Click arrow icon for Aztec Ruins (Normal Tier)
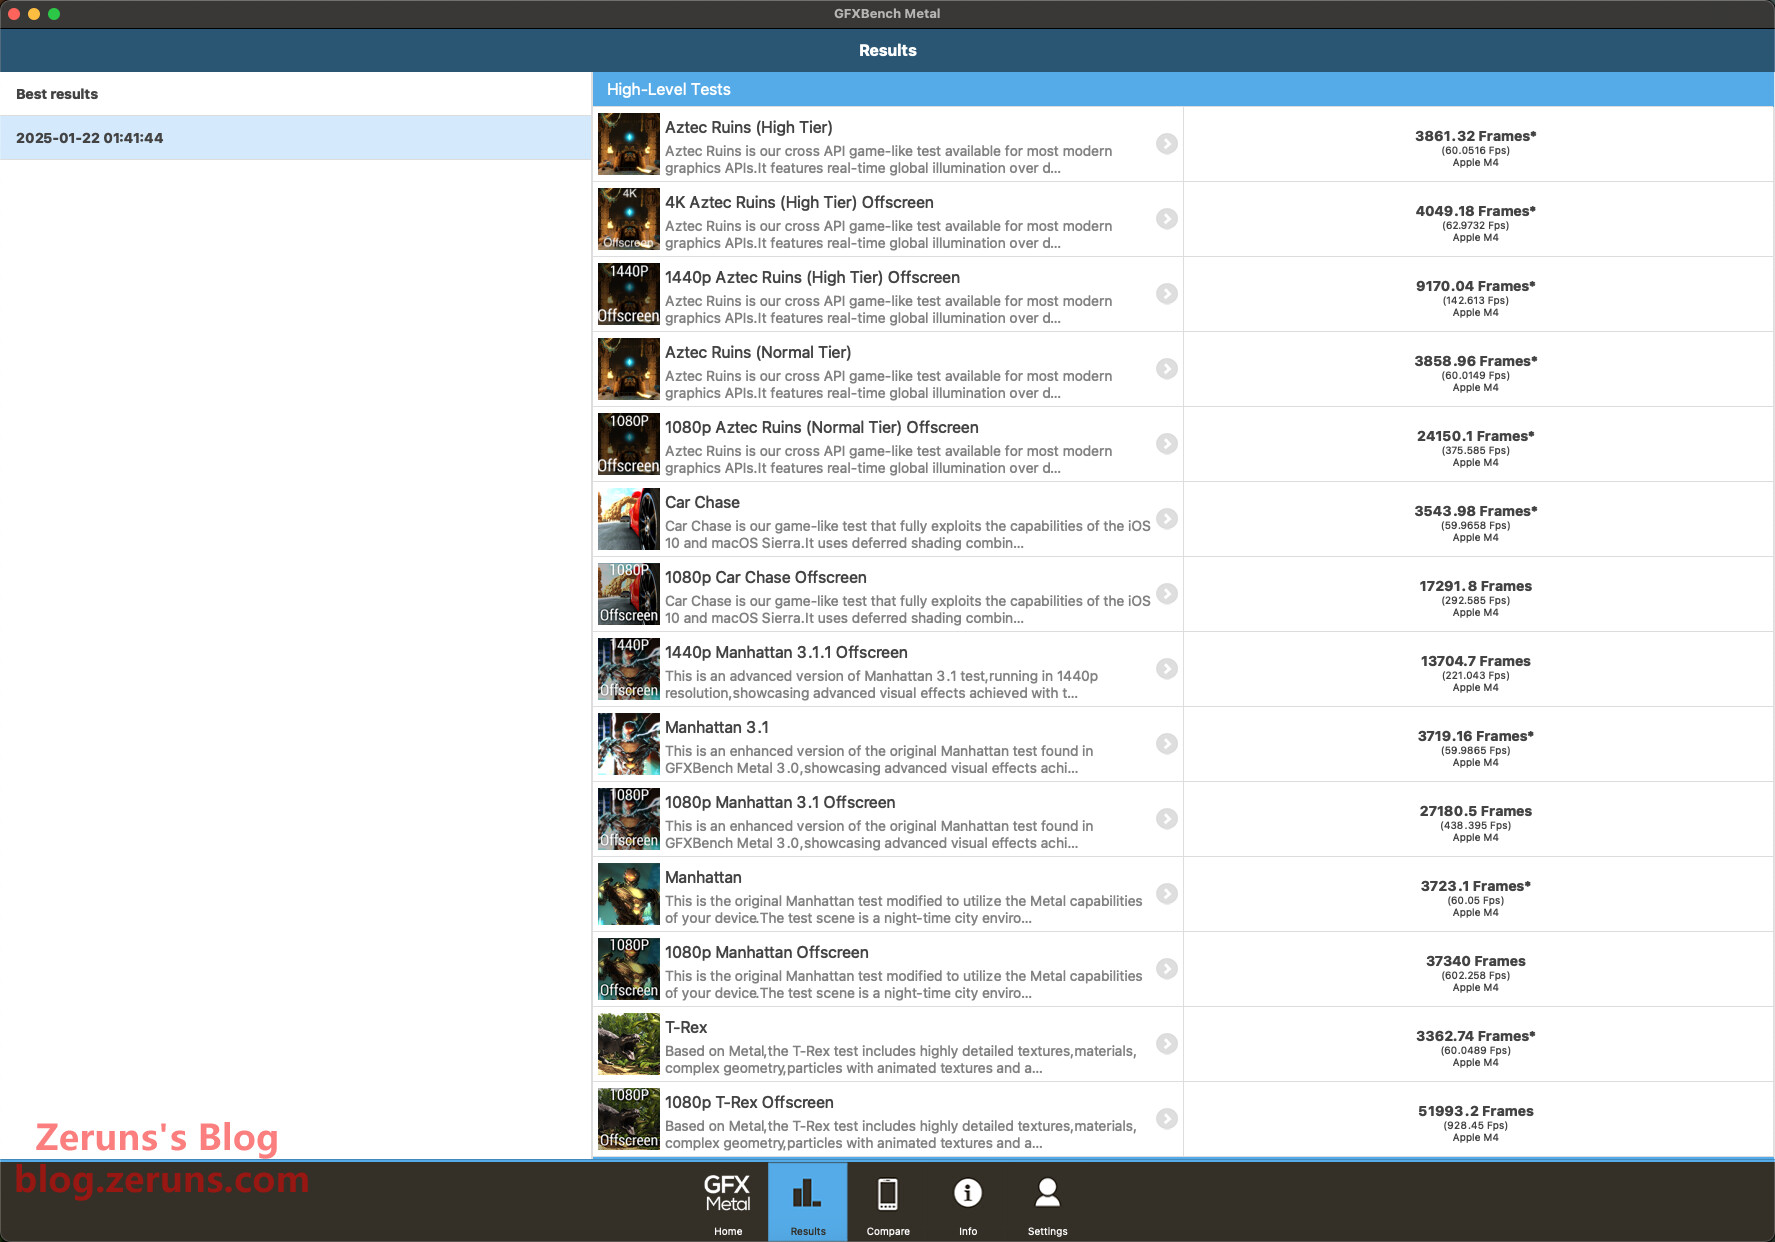 click(x=1166, y=369)
